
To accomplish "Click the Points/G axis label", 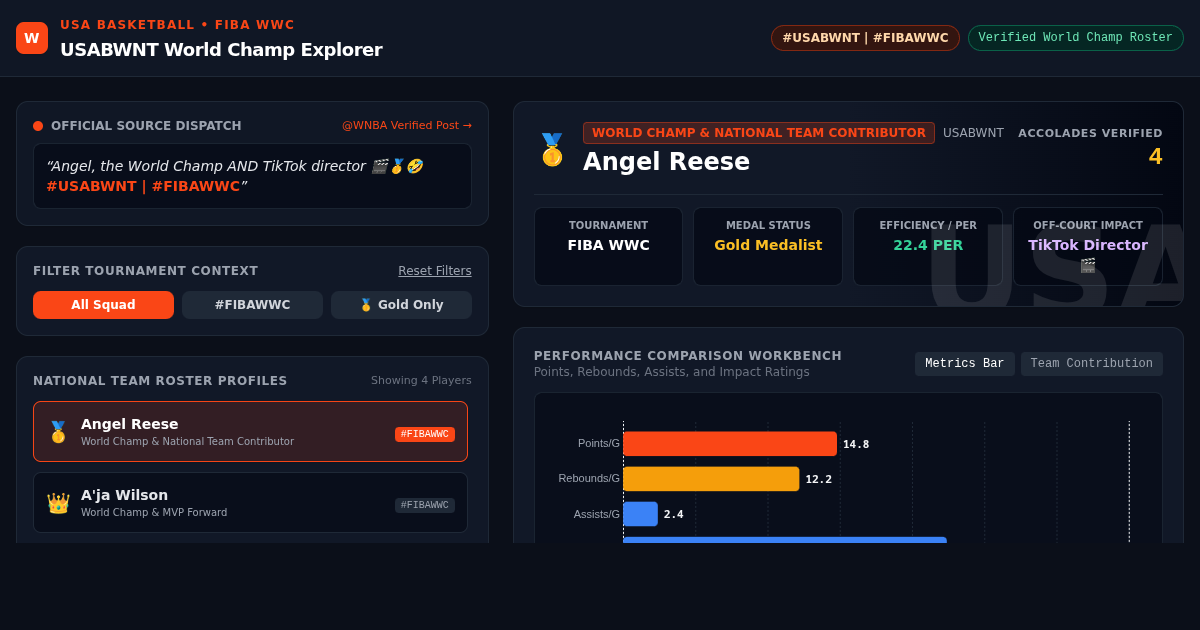I will pos(599,443).
